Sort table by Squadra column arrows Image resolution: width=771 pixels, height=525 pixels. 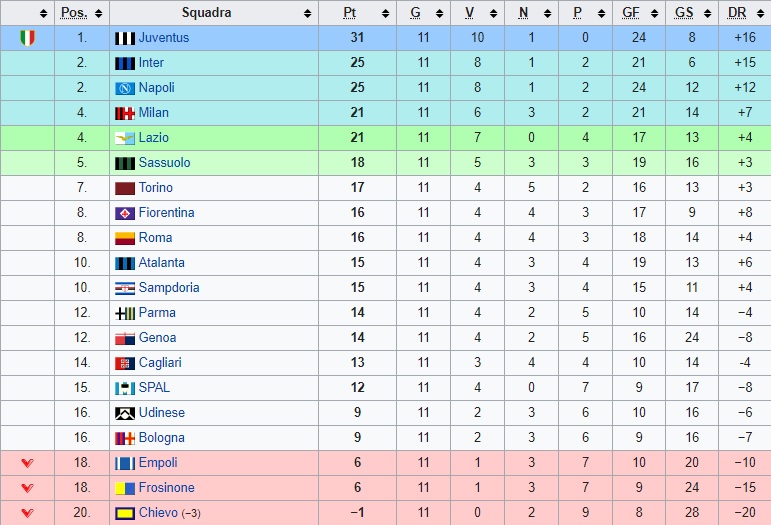click(307, 13)
